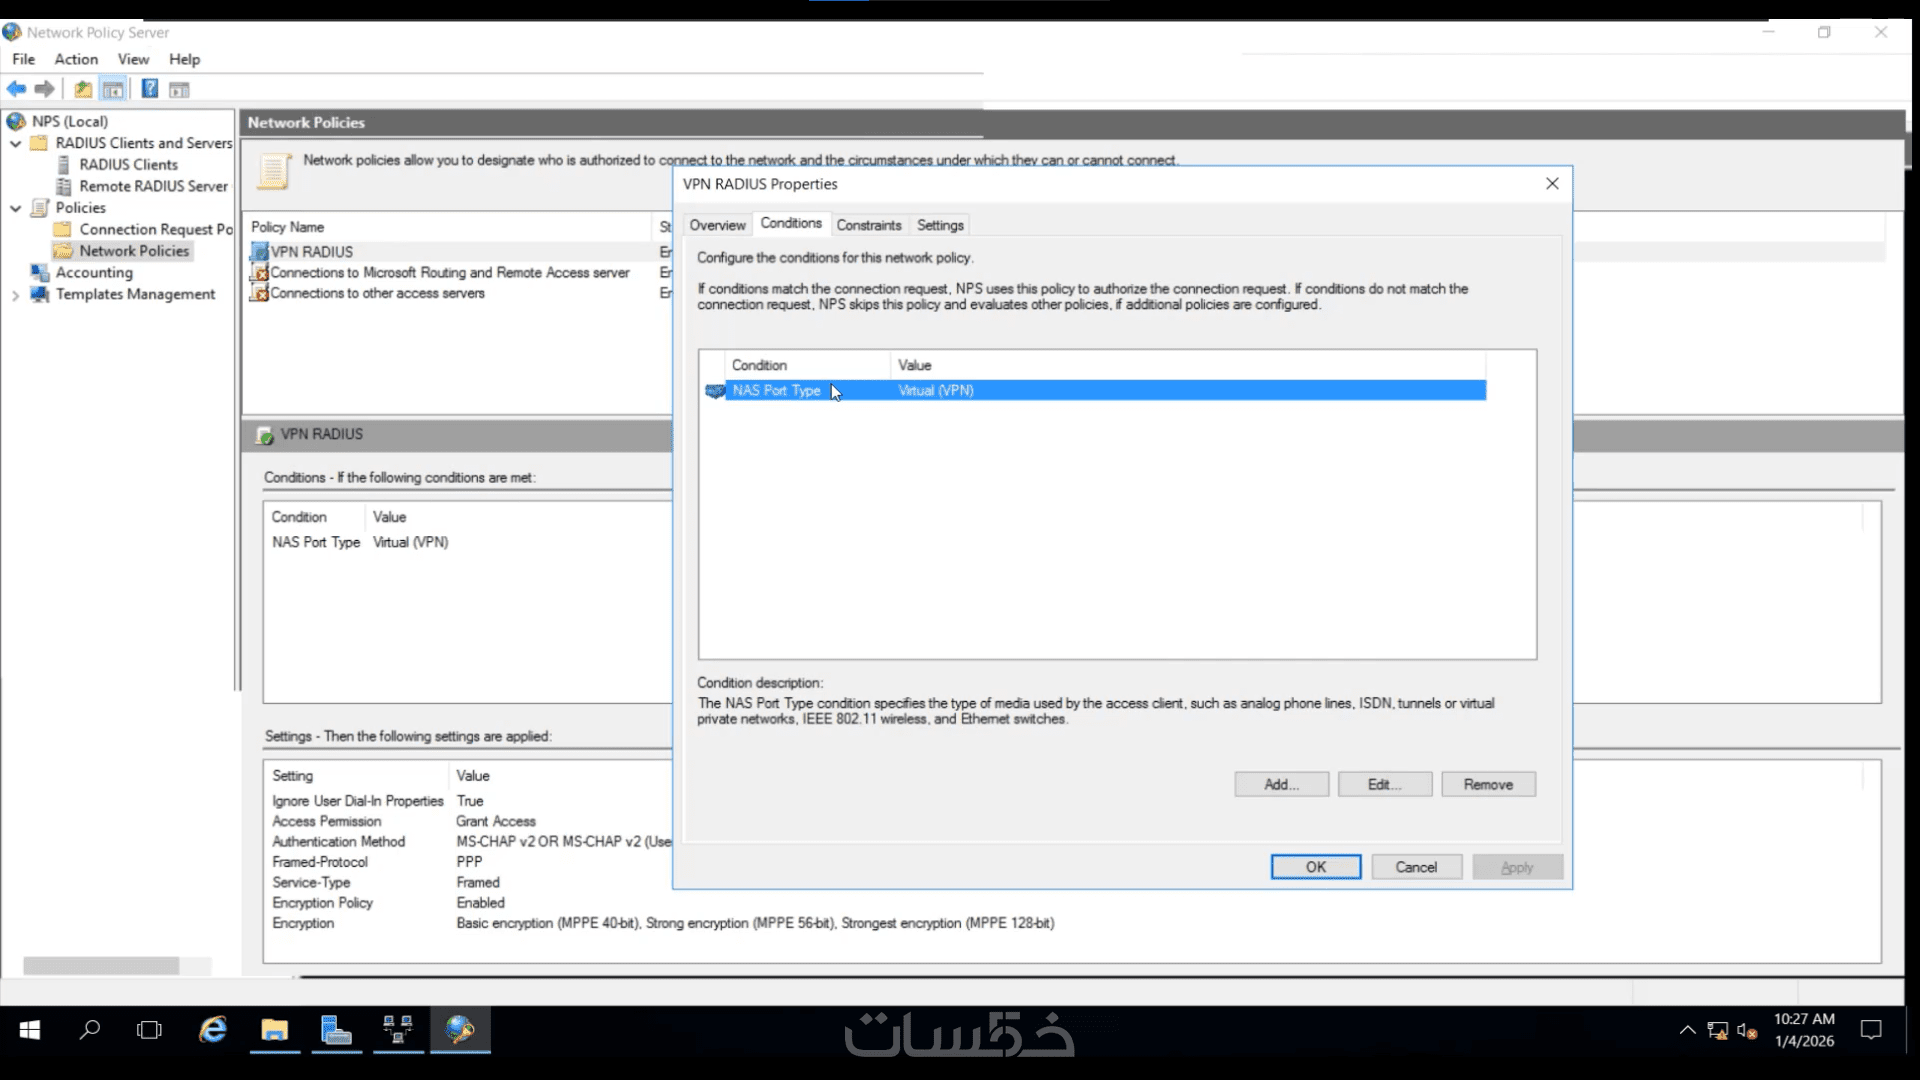
Task: Click the Up One Level folder icon
Action: pyautogui.click(x=83, y=89)
